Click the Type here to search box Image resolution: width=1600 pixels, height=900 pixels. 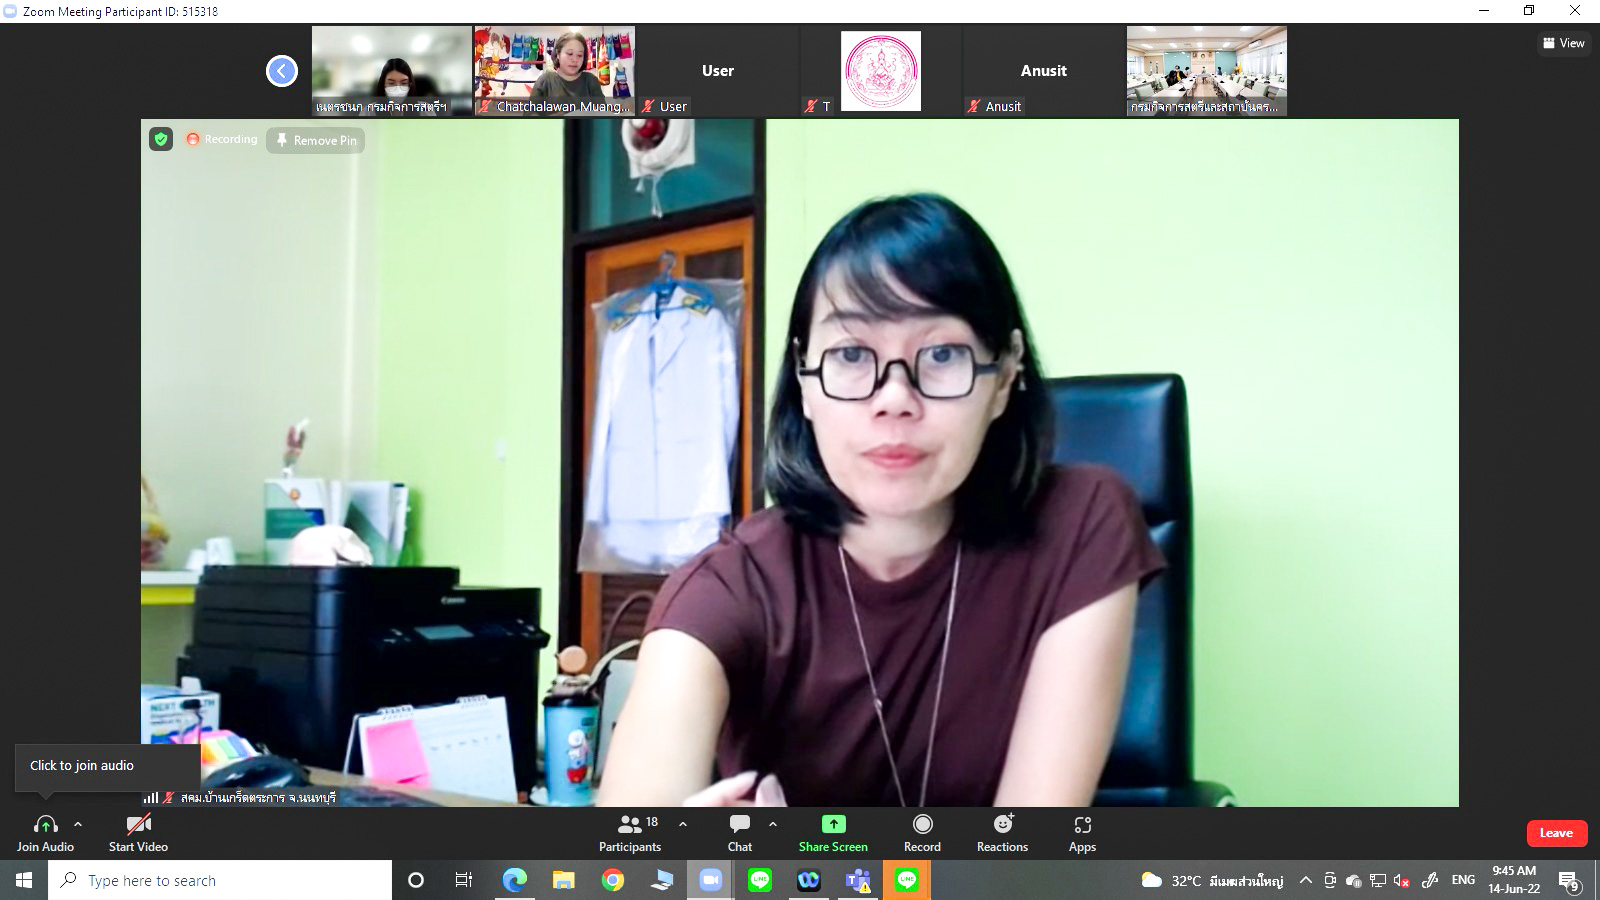click(220, 880)
